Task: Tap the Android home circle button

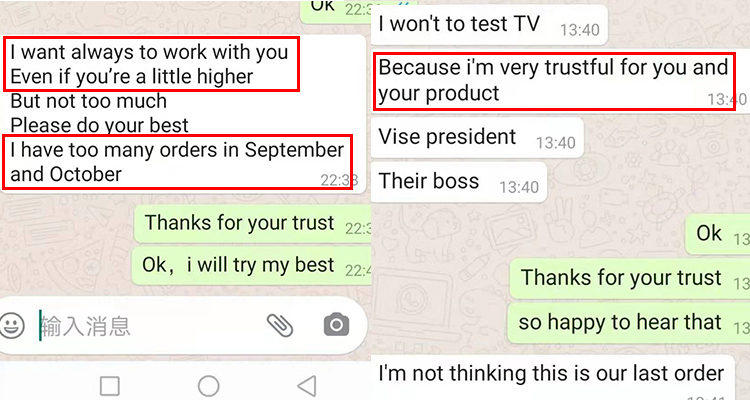Action: point(209,386)
